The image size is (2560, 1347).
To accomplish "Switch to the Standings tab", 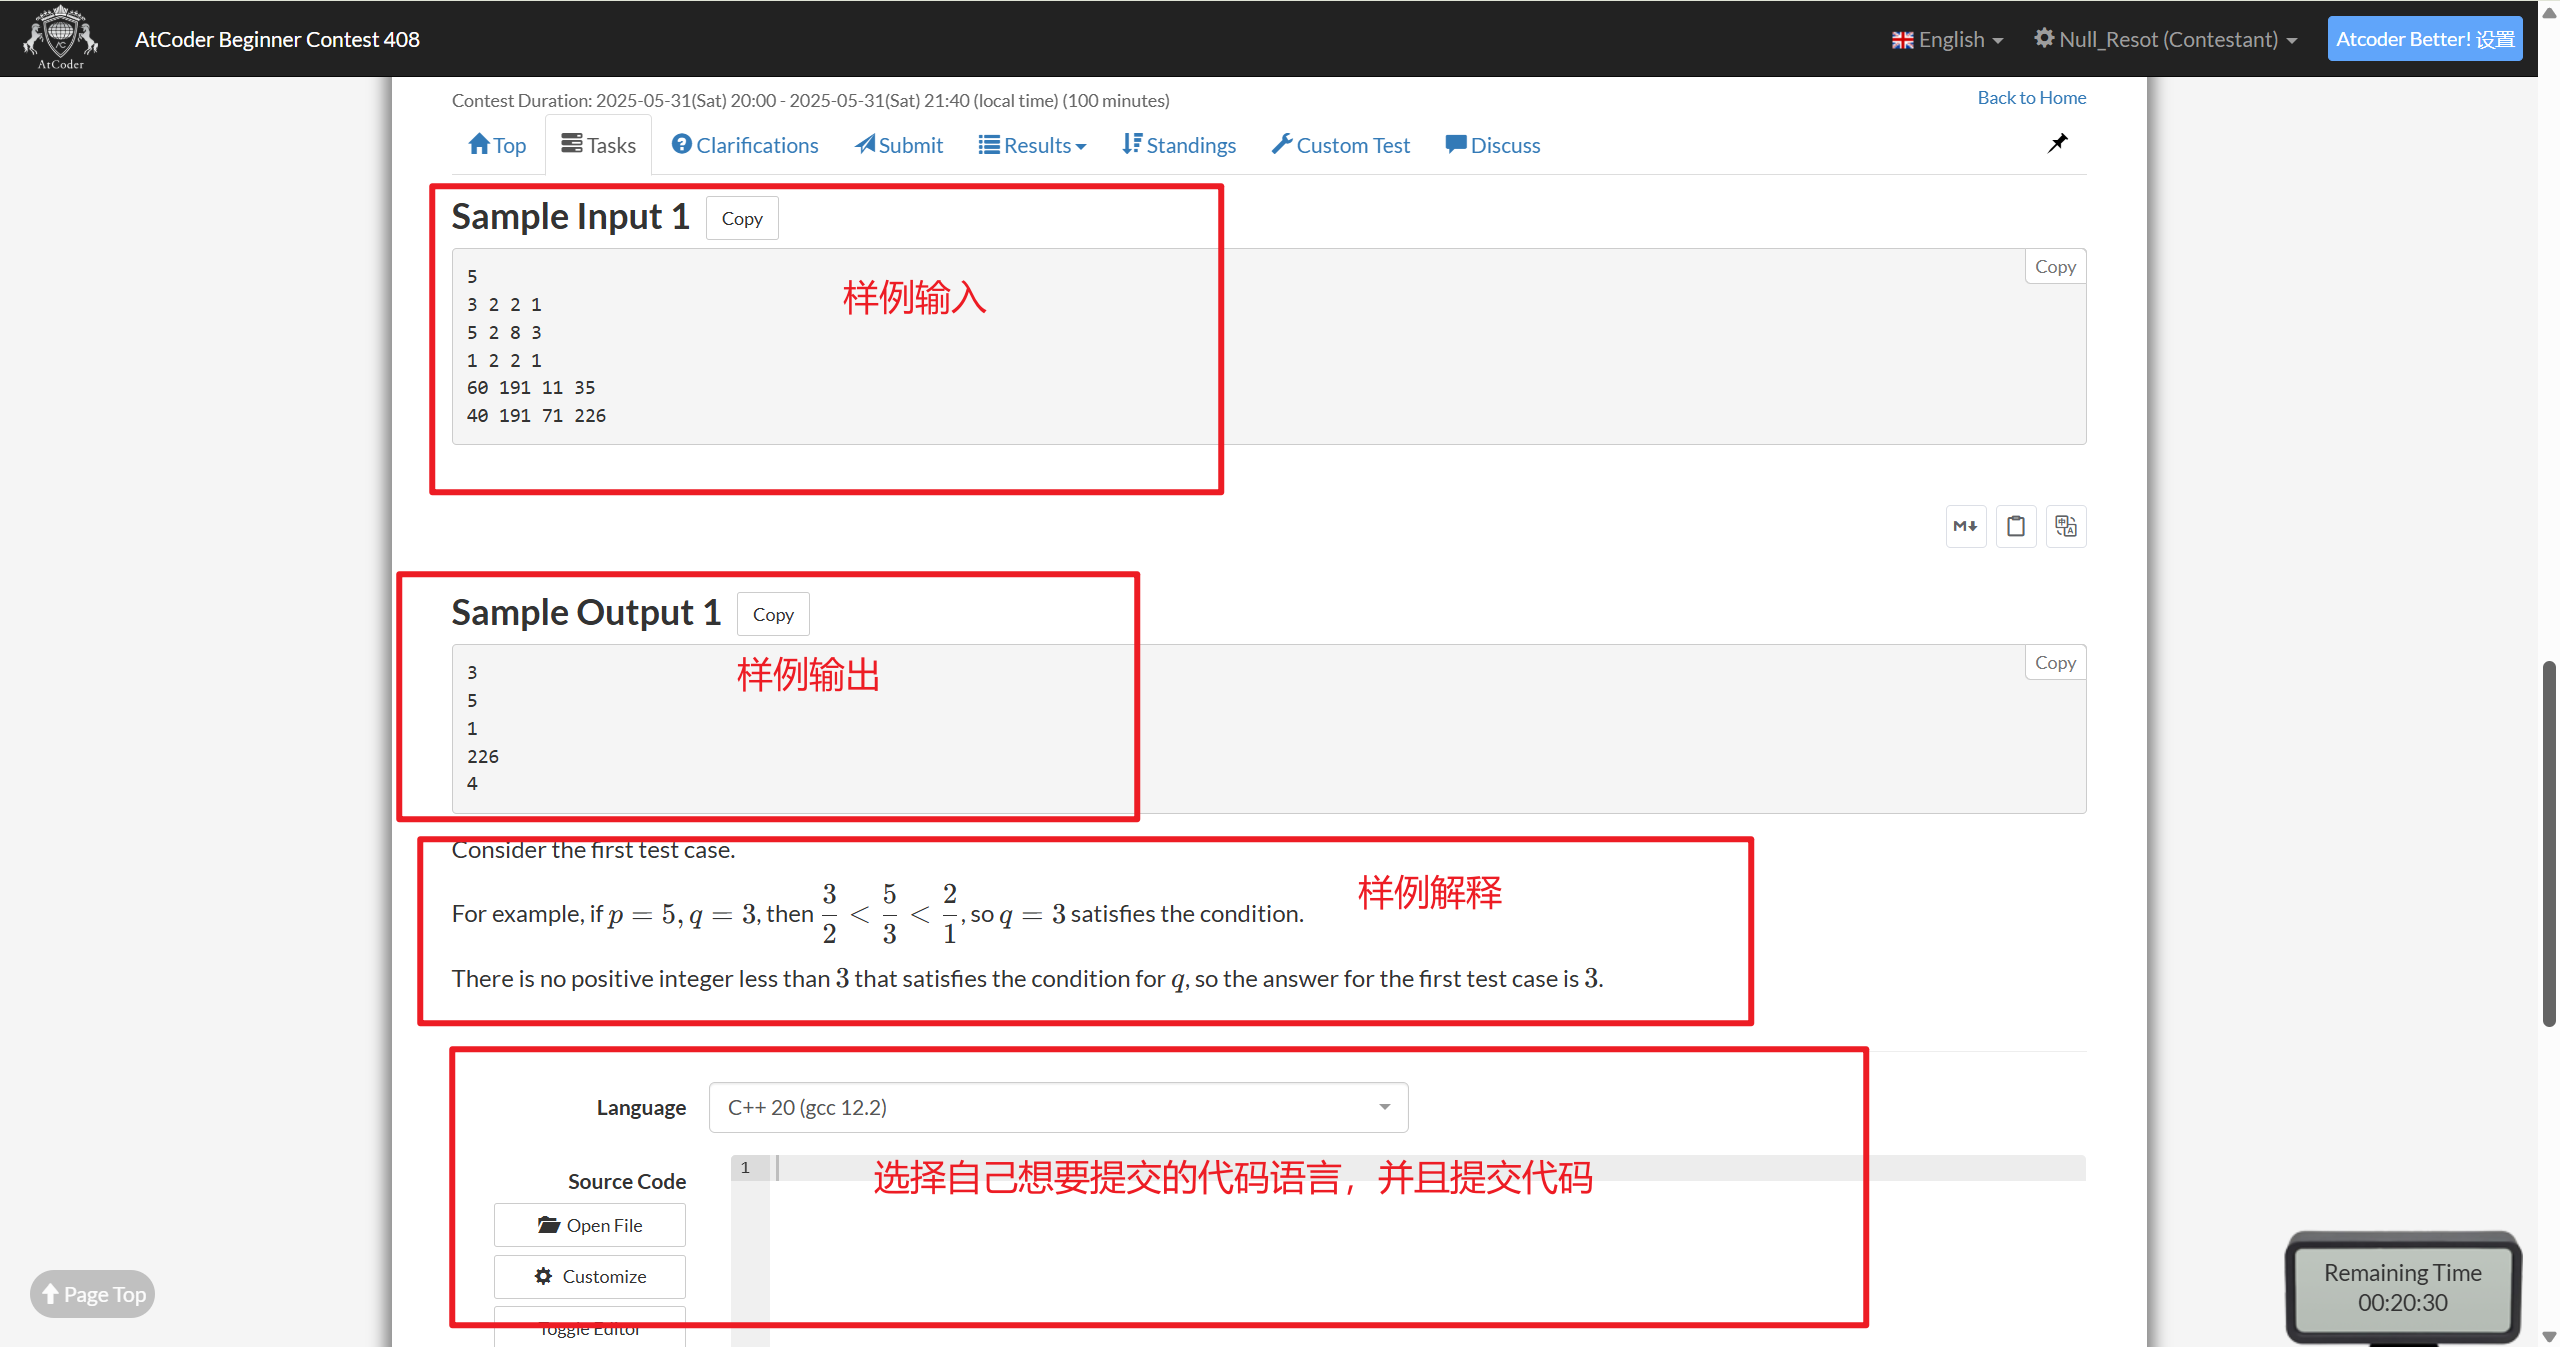I will (x=1179, y=144).
